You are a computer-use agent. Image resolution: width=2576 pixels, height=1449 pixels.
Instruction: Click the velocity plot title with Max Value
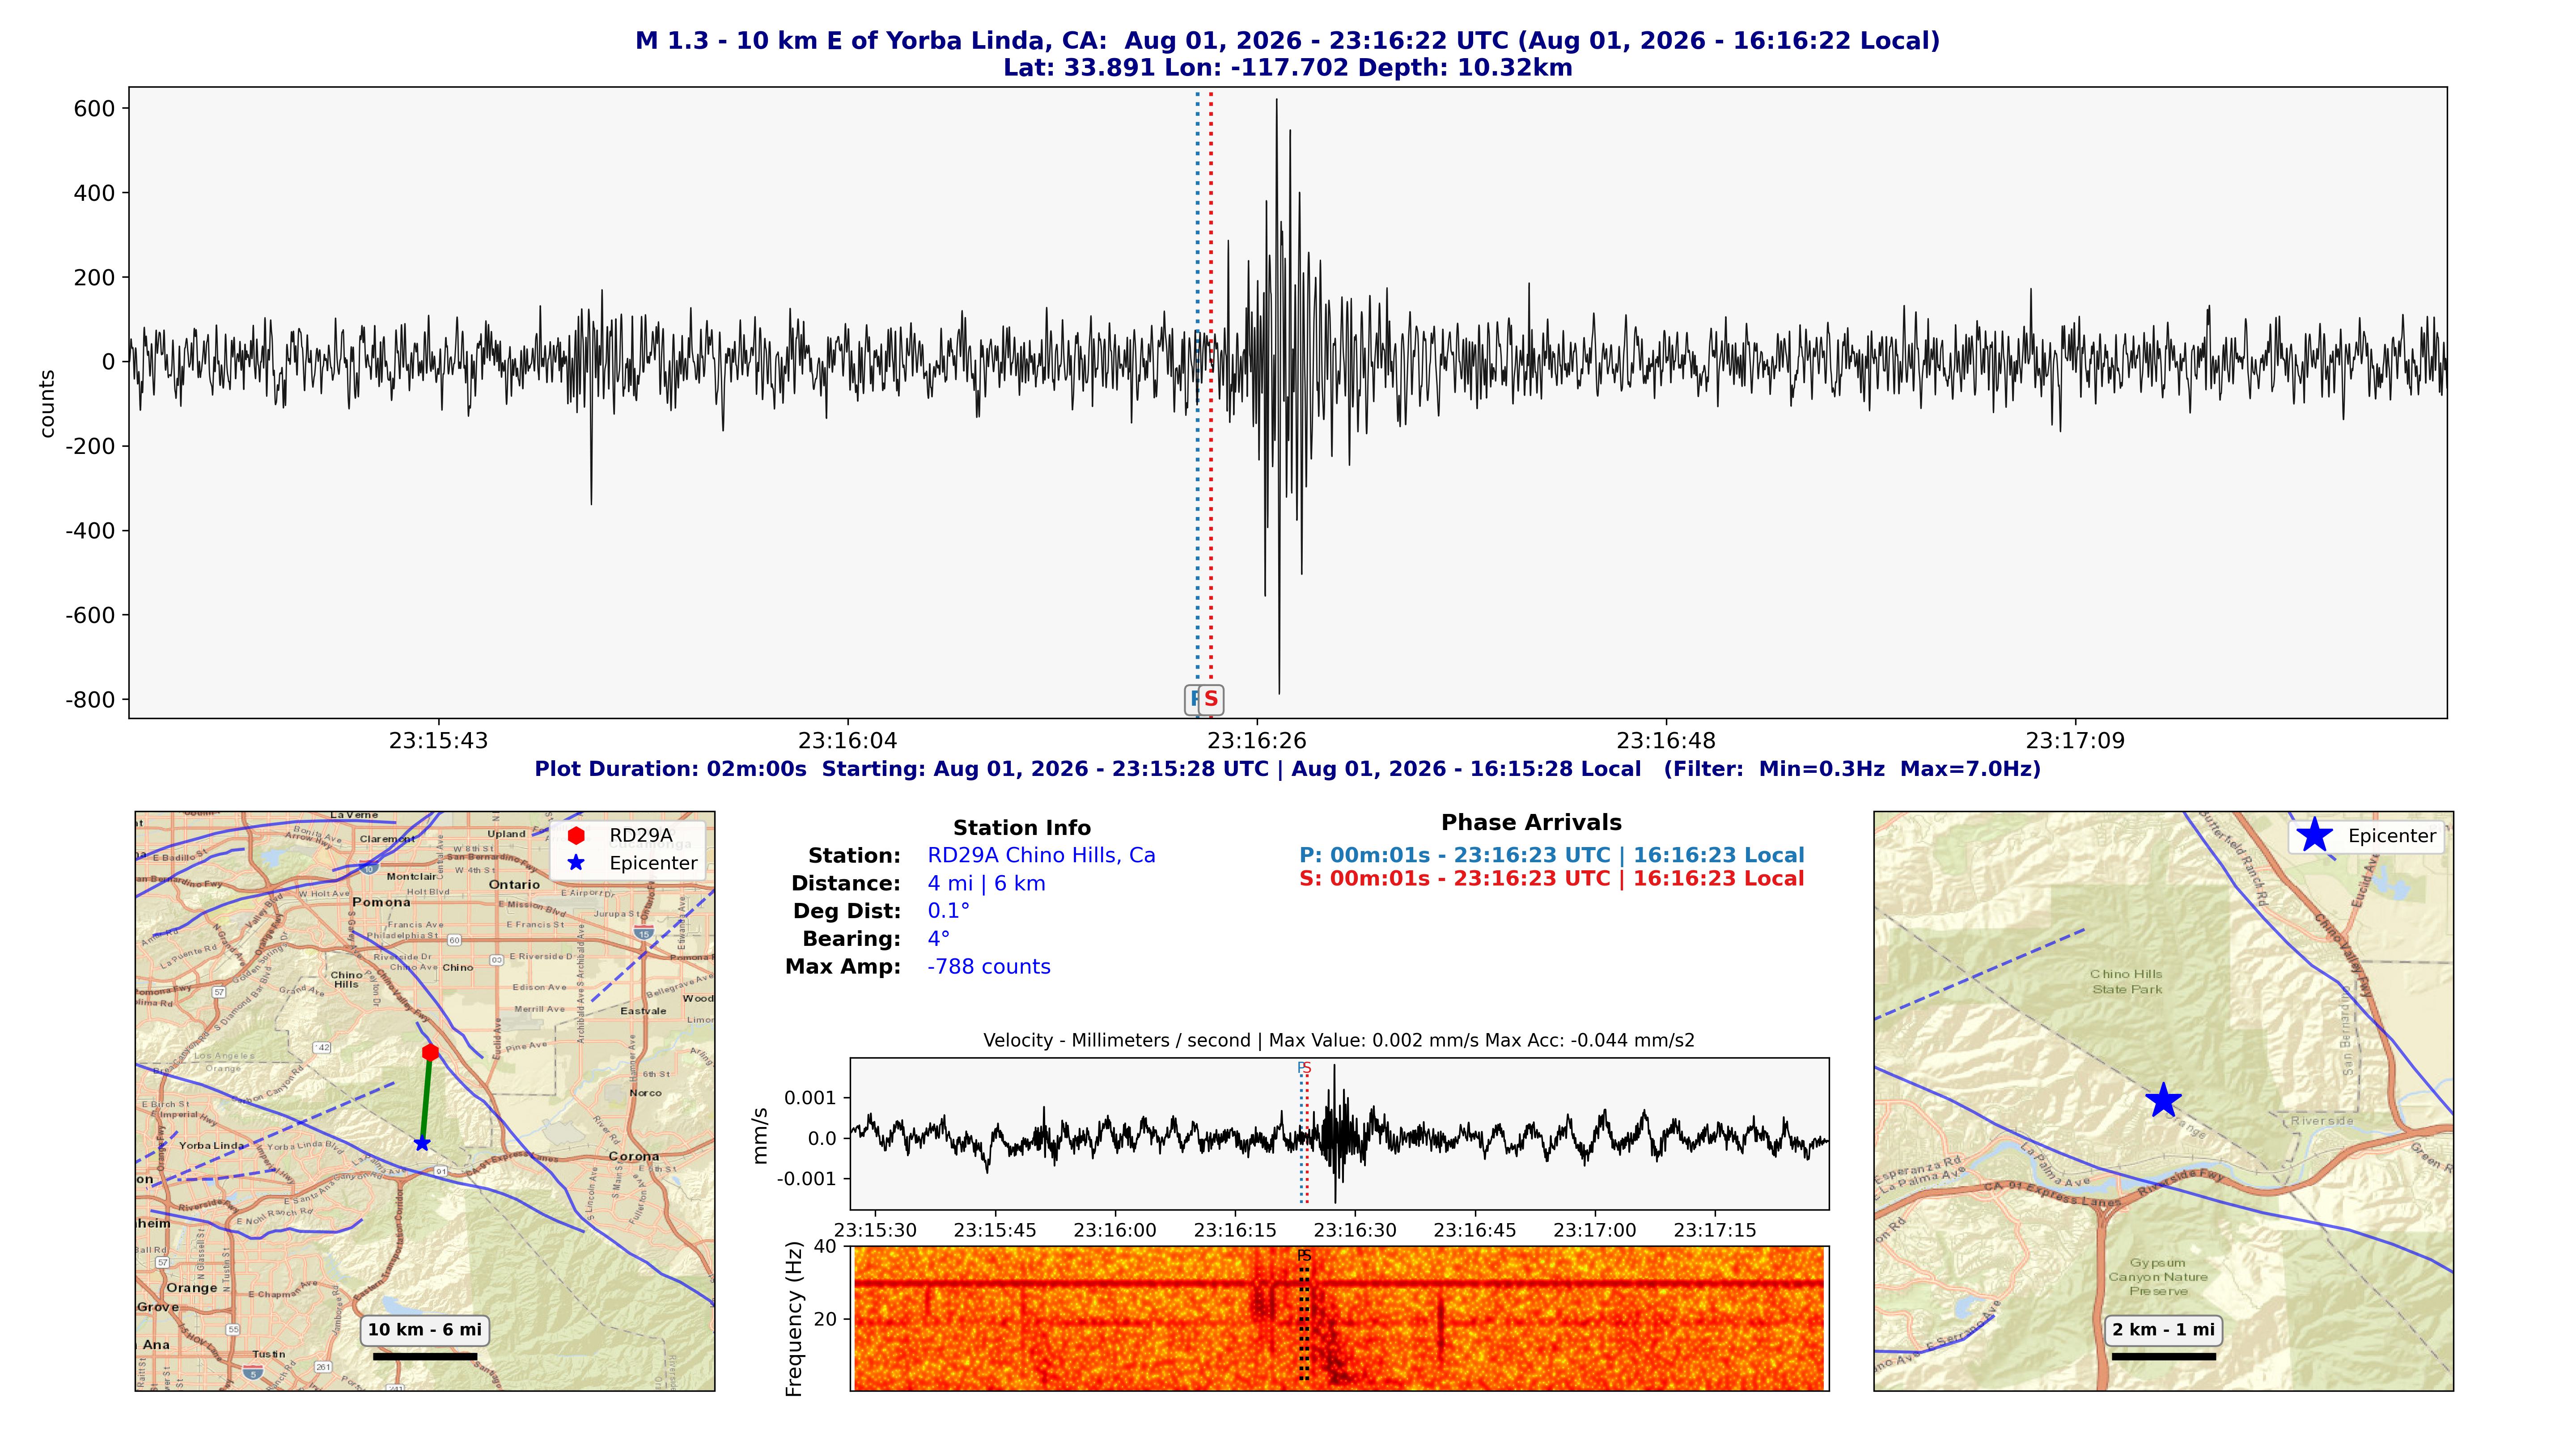1339,1040
